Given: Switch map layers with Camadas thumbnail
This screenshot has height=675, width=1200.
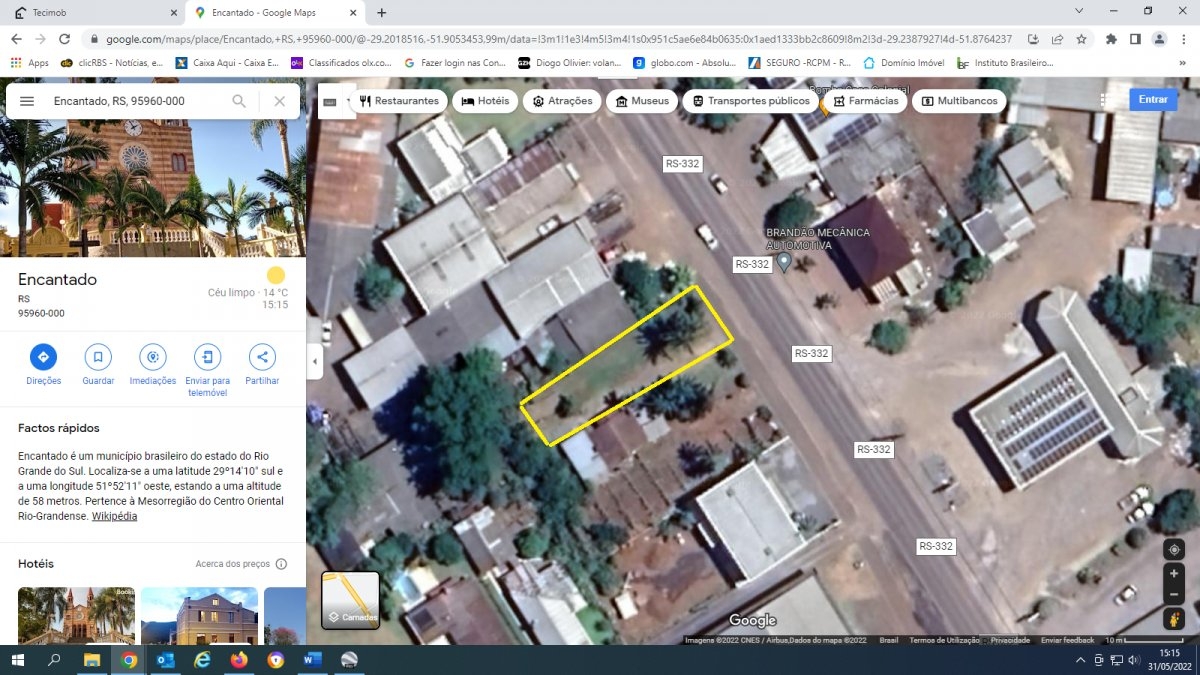Looking at the screenshot, I should coord(350,599).
